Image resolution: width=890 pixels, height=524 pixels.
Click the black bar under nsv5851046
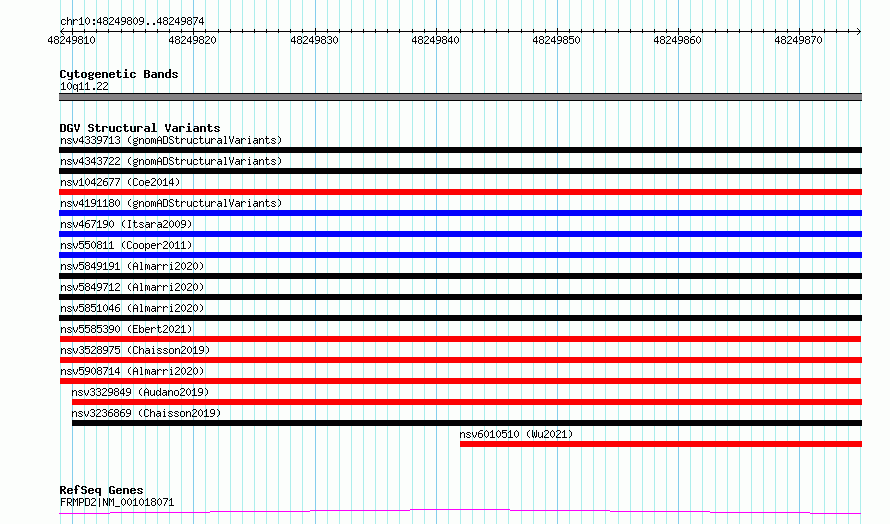460,318
